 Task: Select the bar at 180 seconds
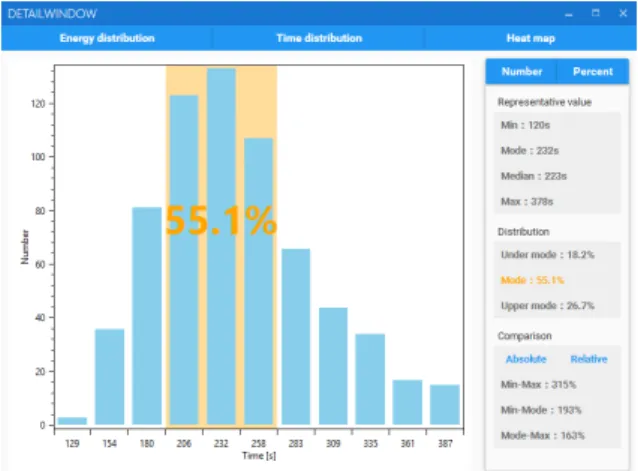click(146, 316)
